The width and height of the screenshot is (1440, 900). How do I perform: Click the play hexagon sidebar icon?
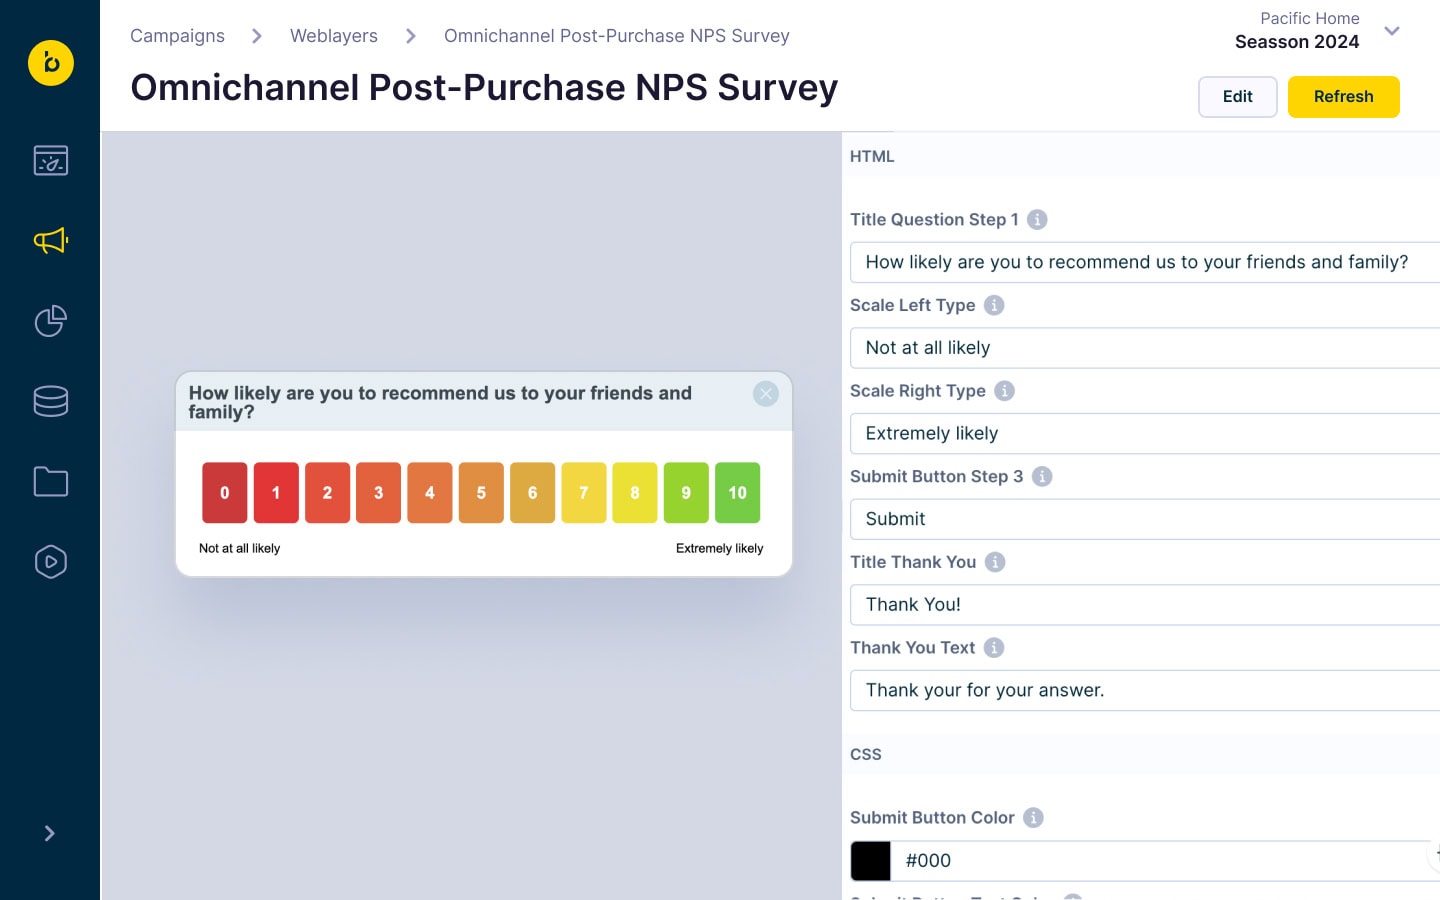(x=51, y=562)
